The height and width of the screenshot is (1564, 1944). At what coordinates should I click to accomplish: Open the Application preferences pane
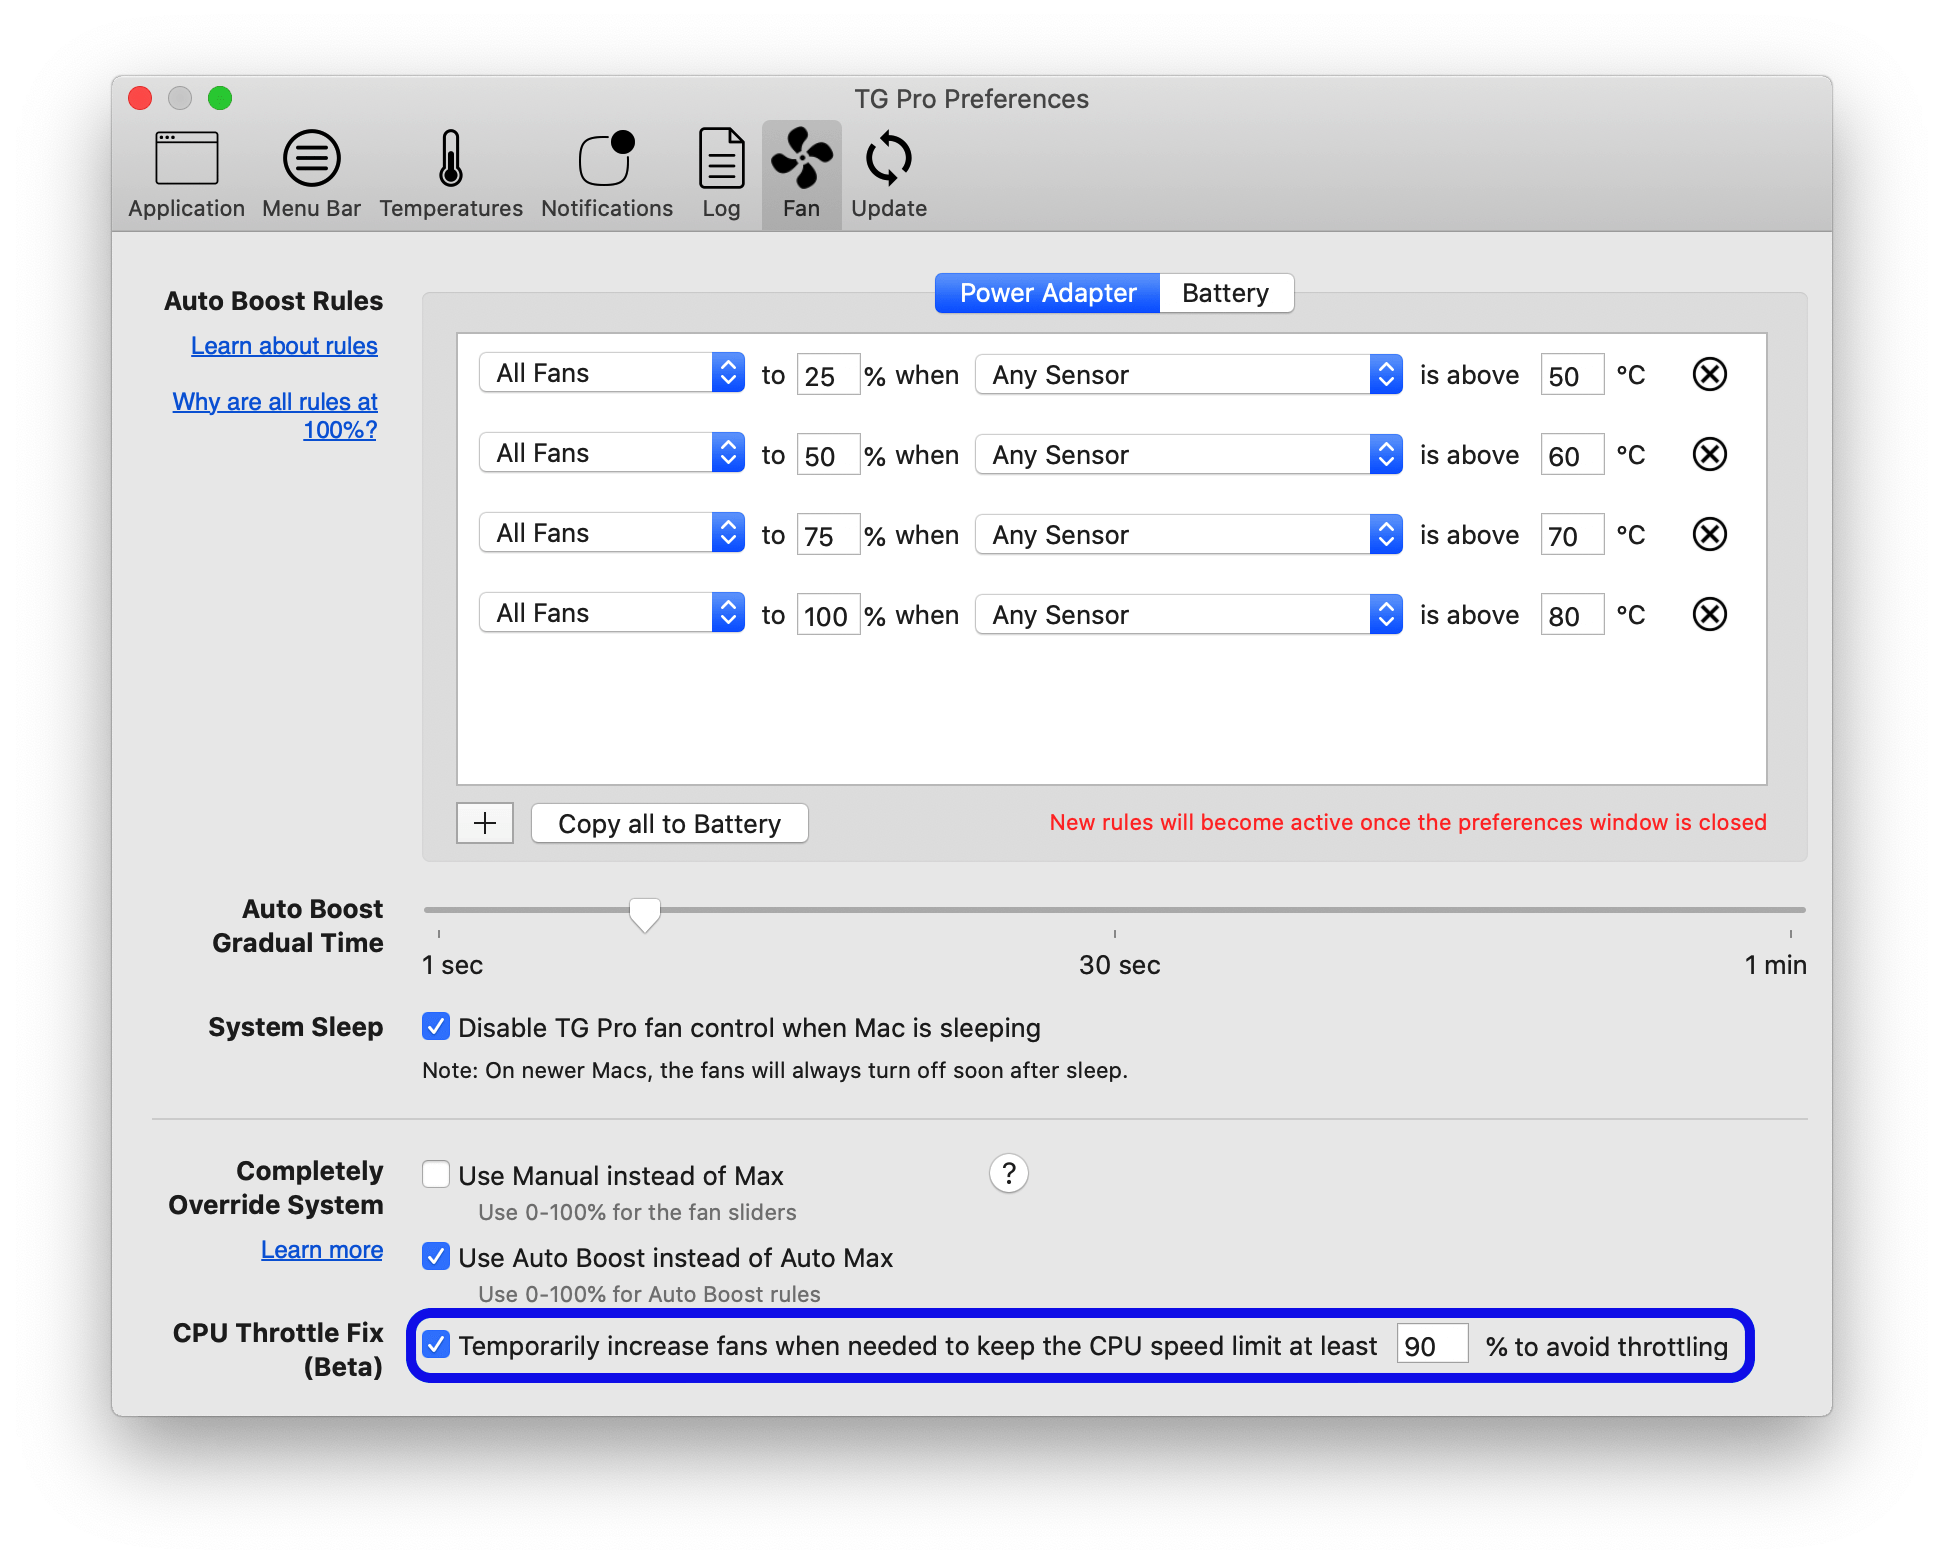tap(186, 172)
